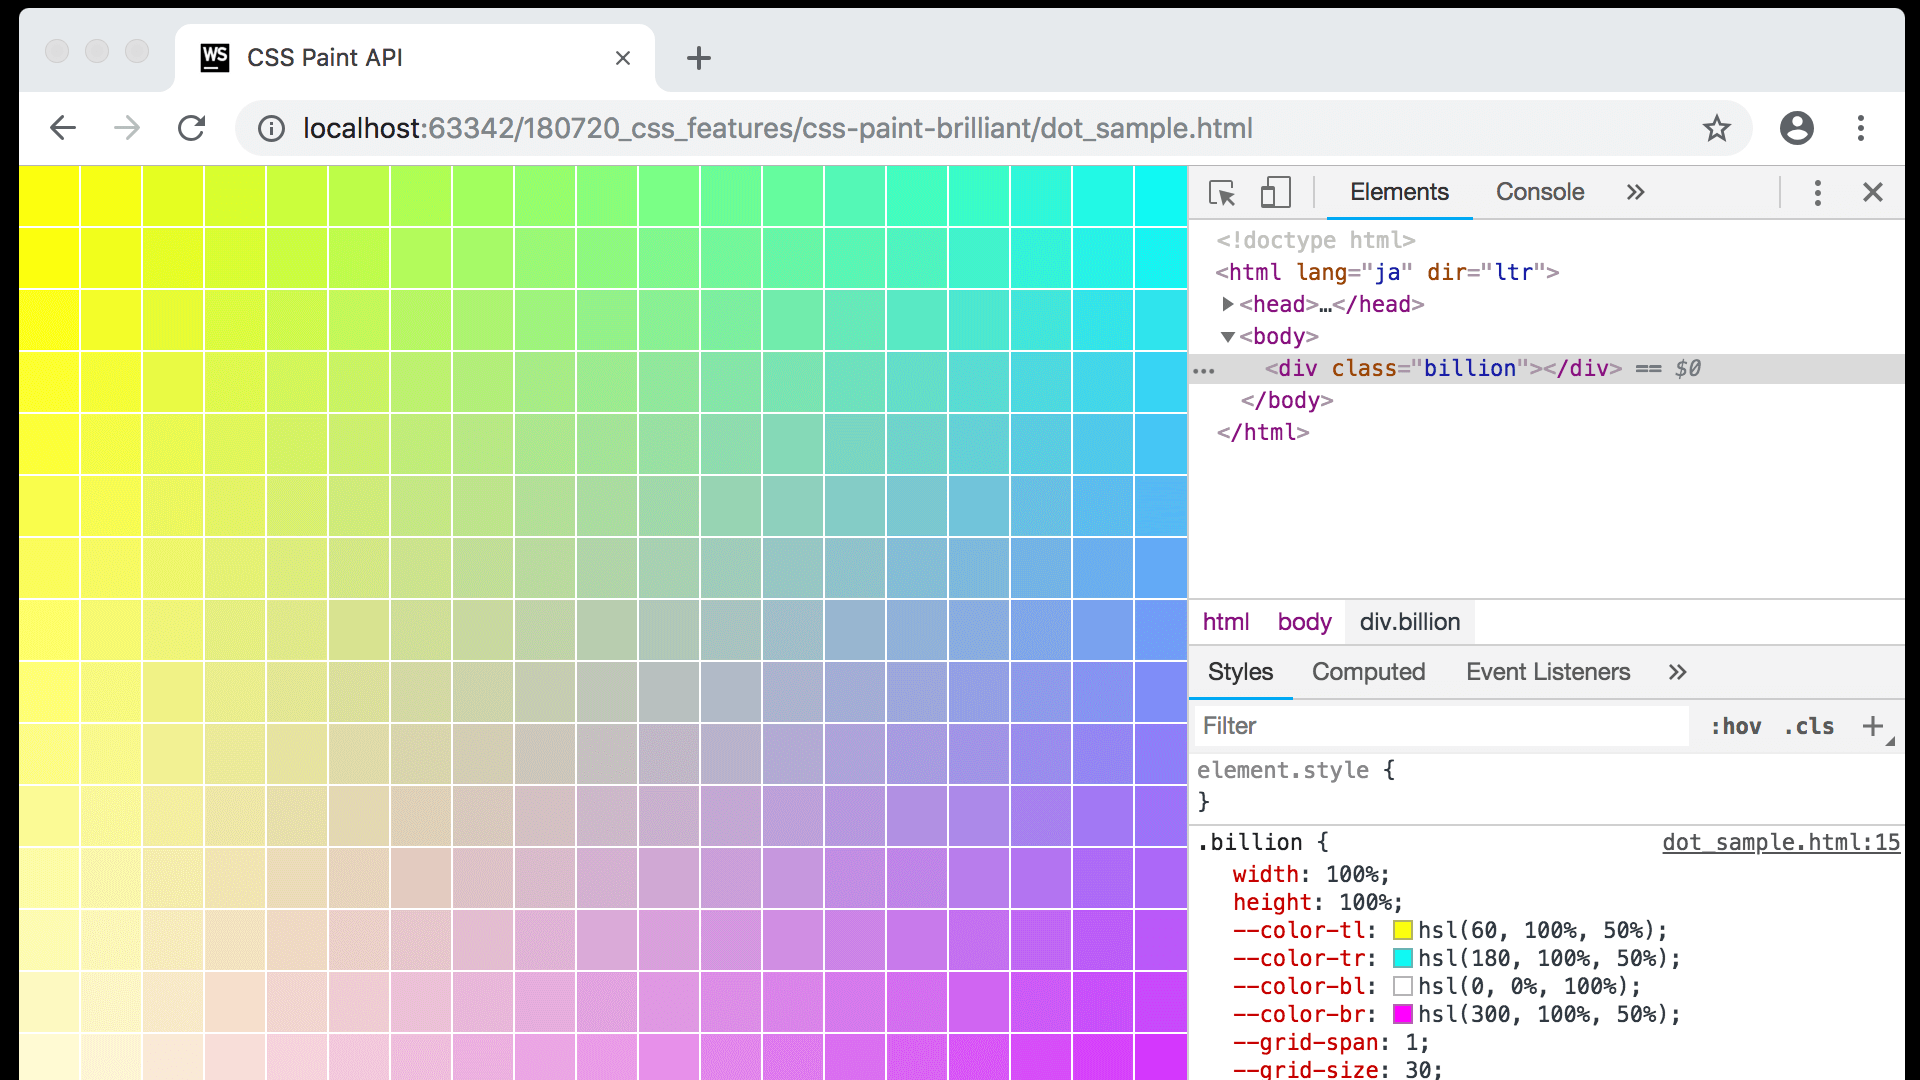The height and width of the screenshot is (1080, 1920).
Task: Switch to the Console tab
Action: 1539,192
